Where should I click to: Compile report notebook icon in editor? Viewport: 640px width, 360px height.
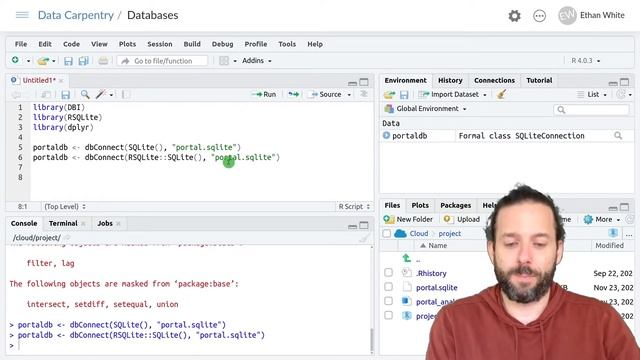click(126, 95)
